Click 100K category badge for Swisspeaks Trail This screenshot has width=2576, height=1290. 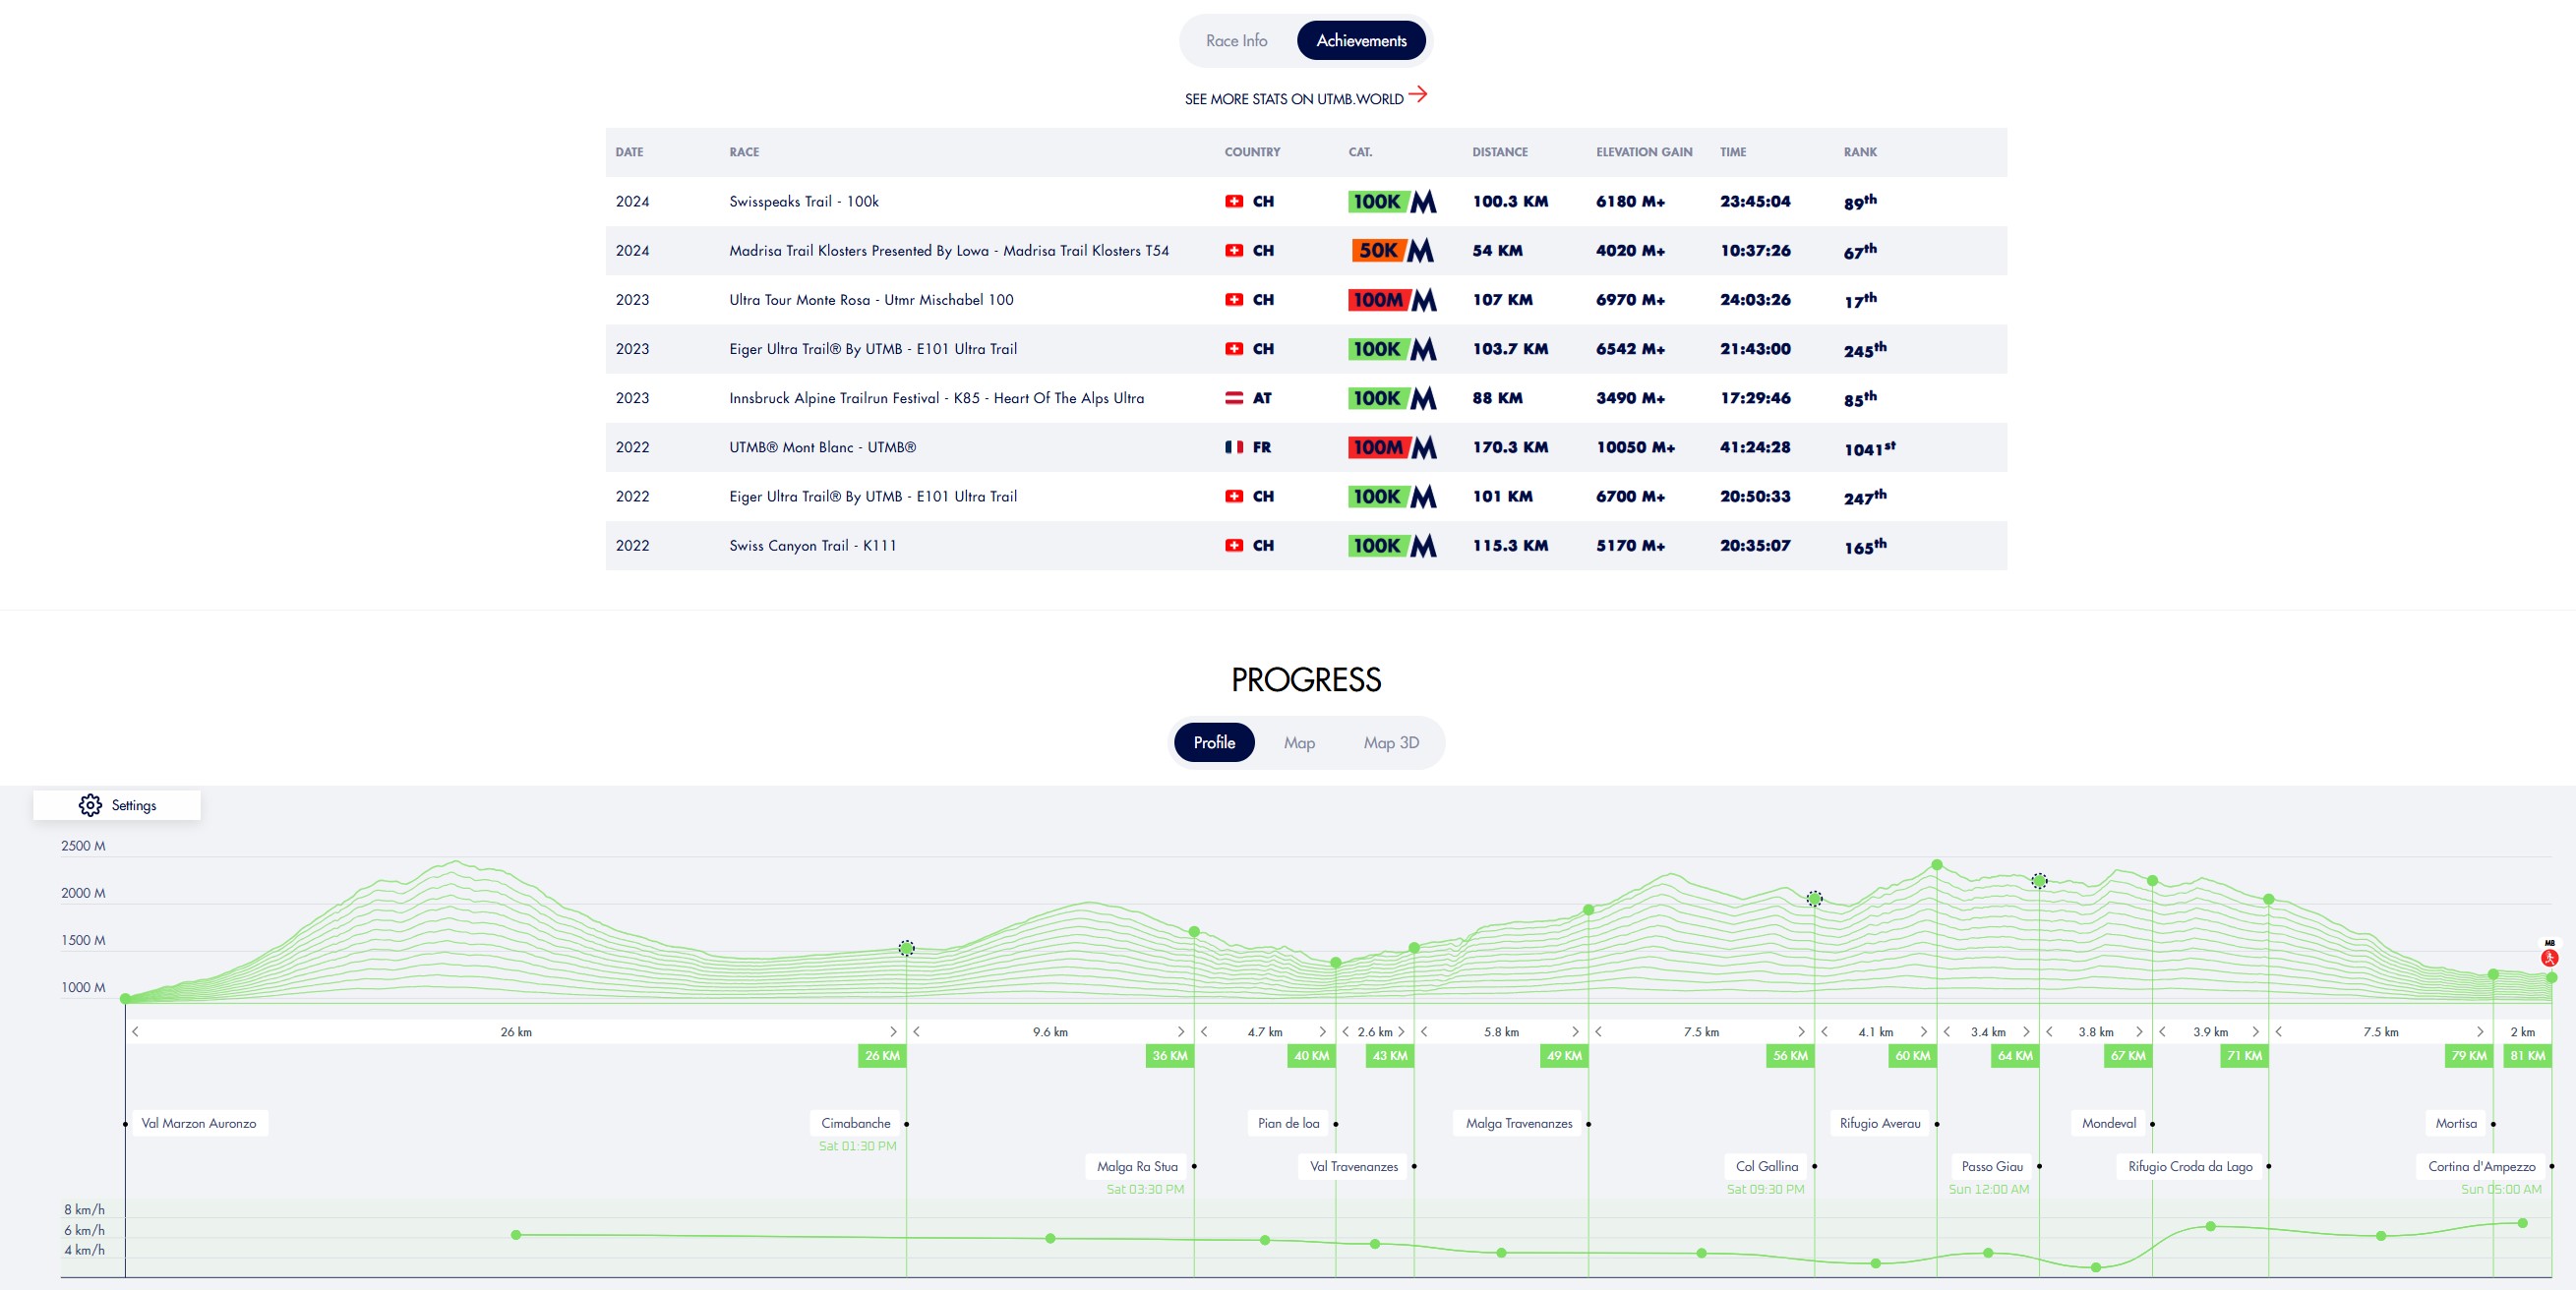[1392, 202]
